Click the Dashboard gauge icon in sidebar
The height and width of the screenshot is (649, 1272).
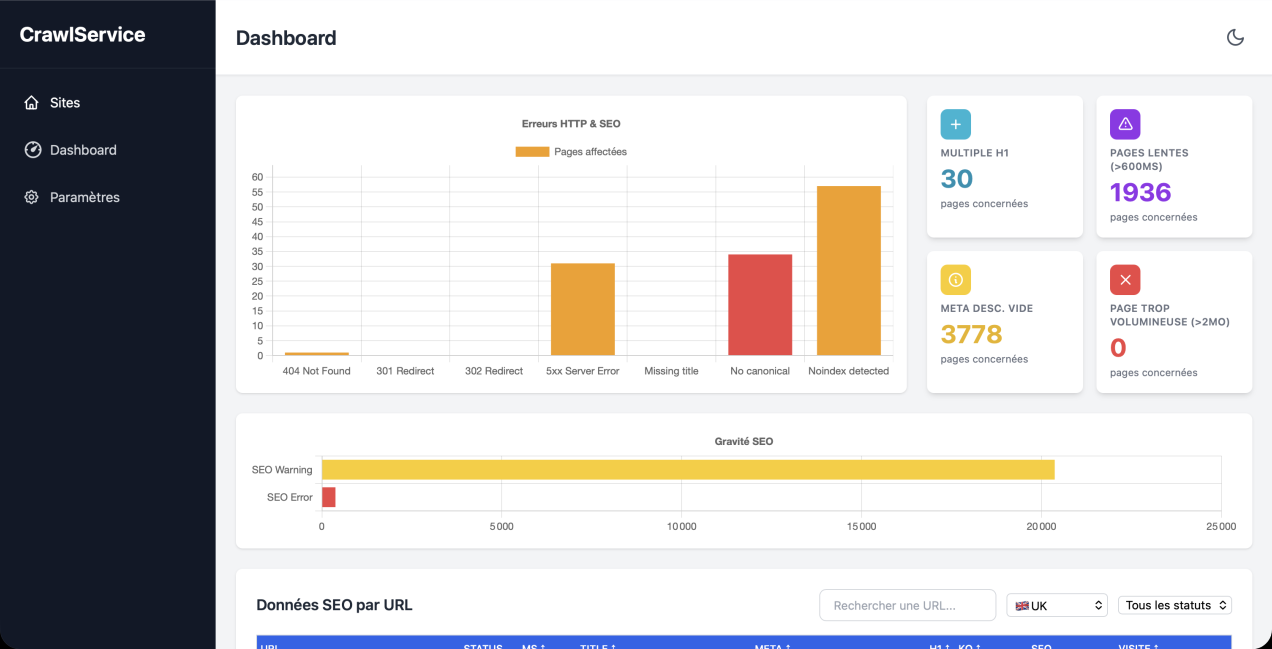(32, 150)
